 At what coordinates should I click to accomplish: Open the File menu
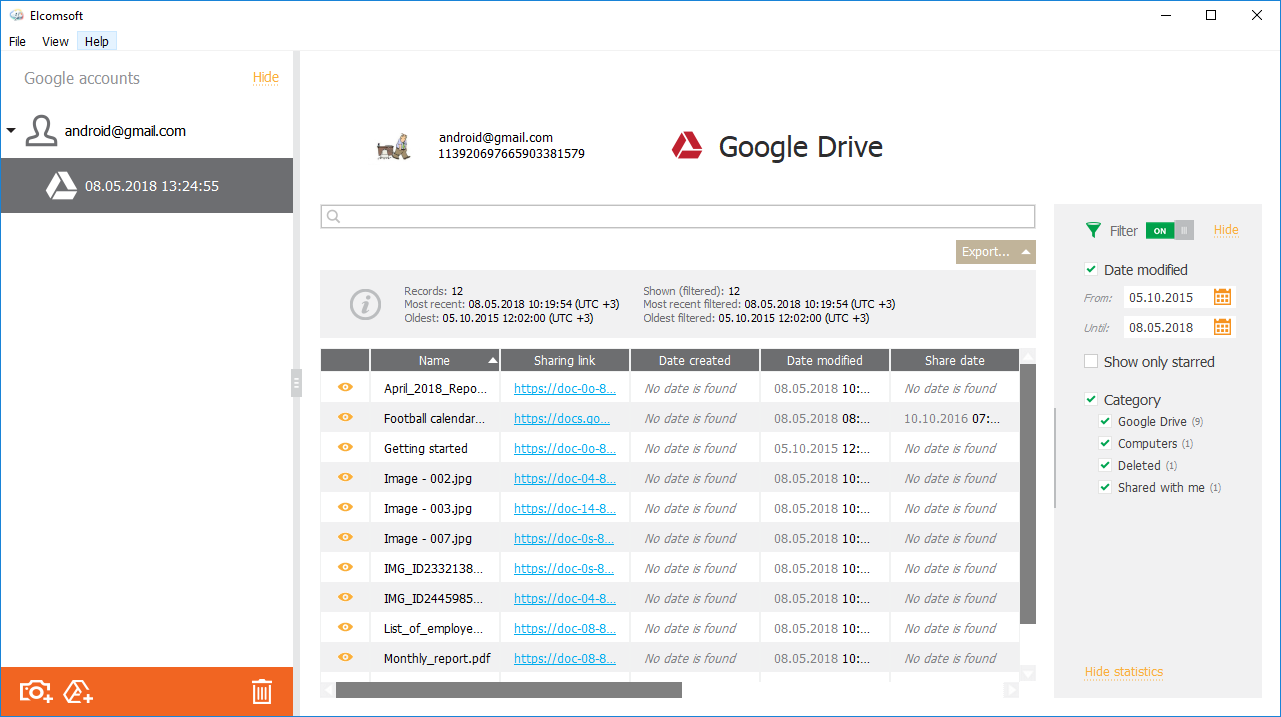[17, 41]
